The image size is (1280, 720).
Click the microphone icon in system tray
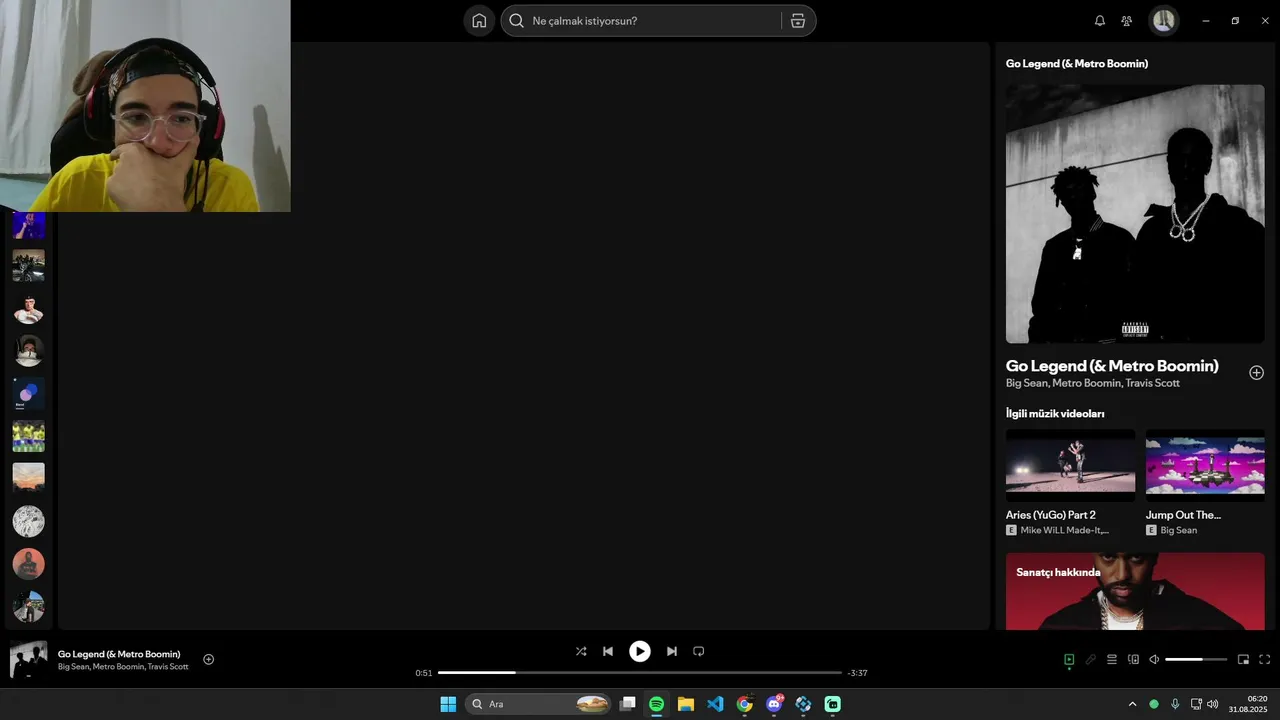click(1175, 704)
